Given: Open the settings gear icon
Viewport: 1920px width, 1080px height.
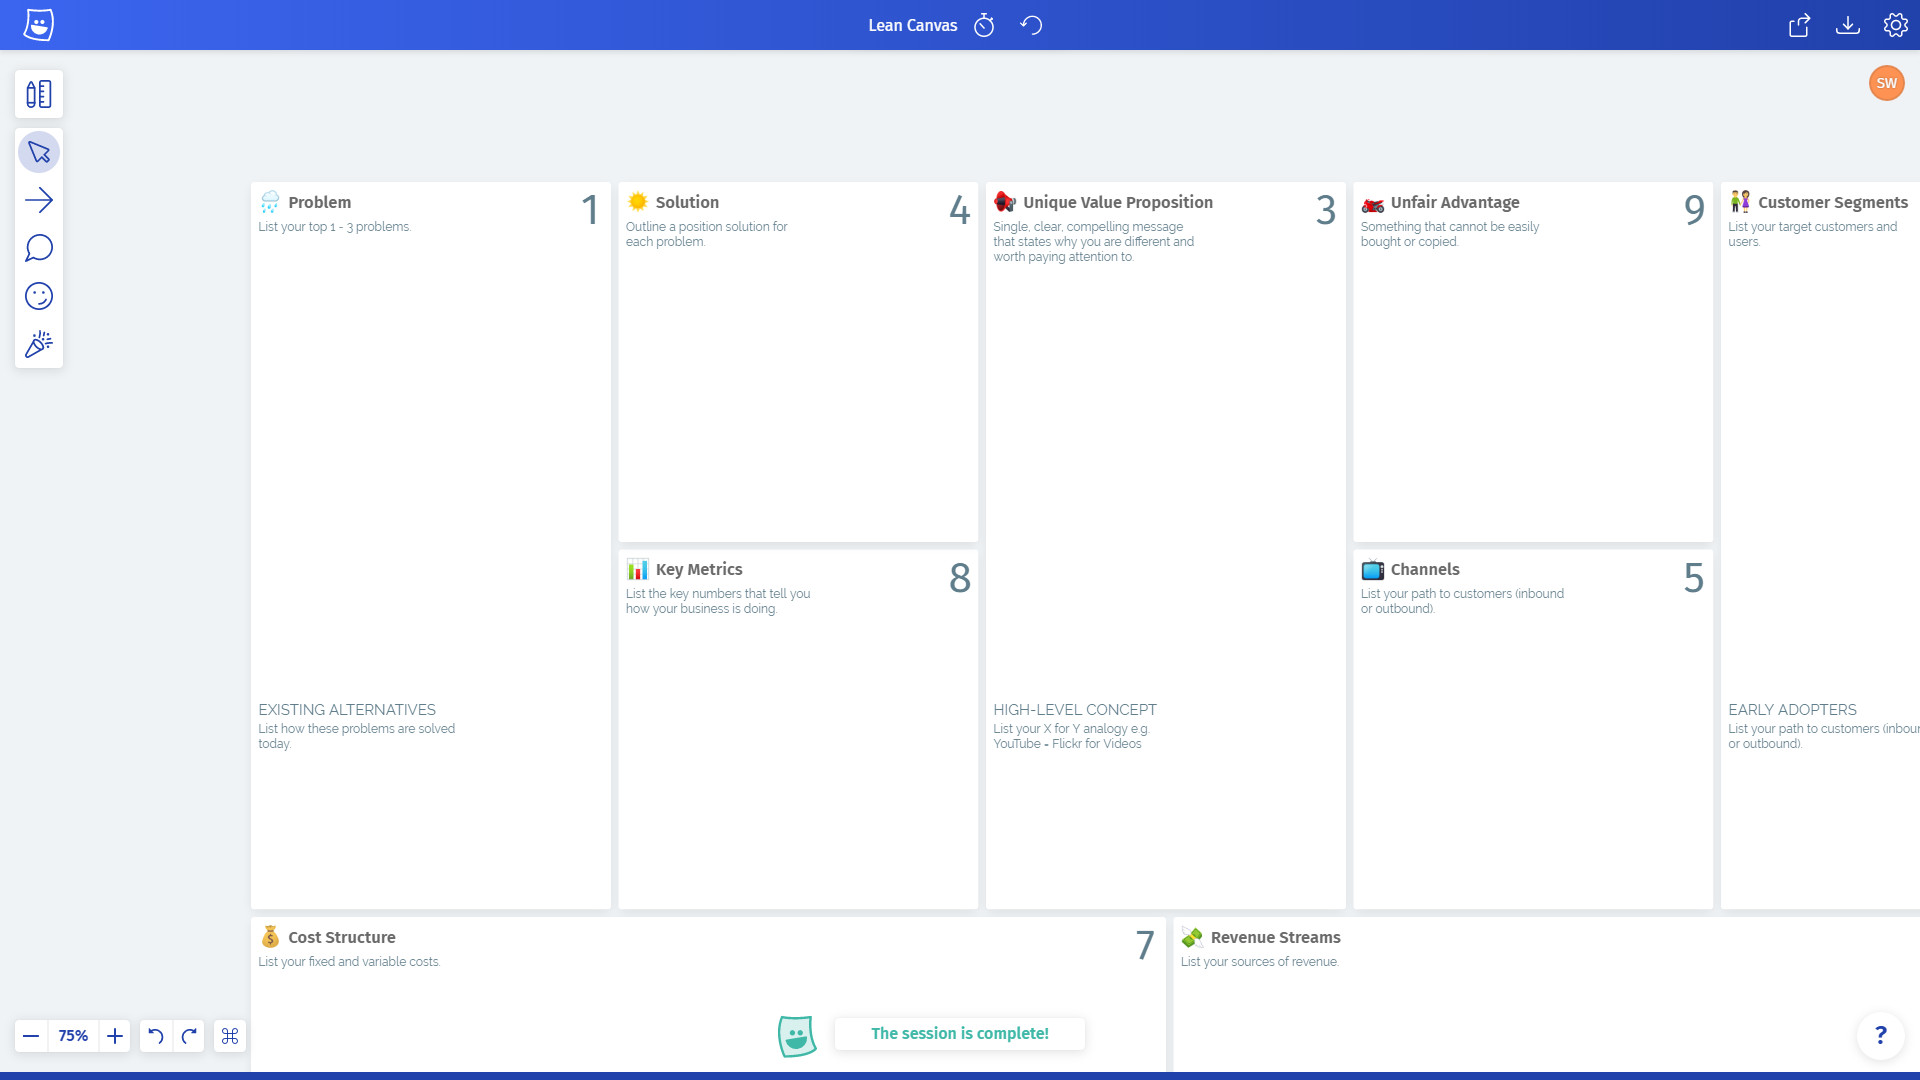Looking at the screenshot, I should tap(1895, 25).
